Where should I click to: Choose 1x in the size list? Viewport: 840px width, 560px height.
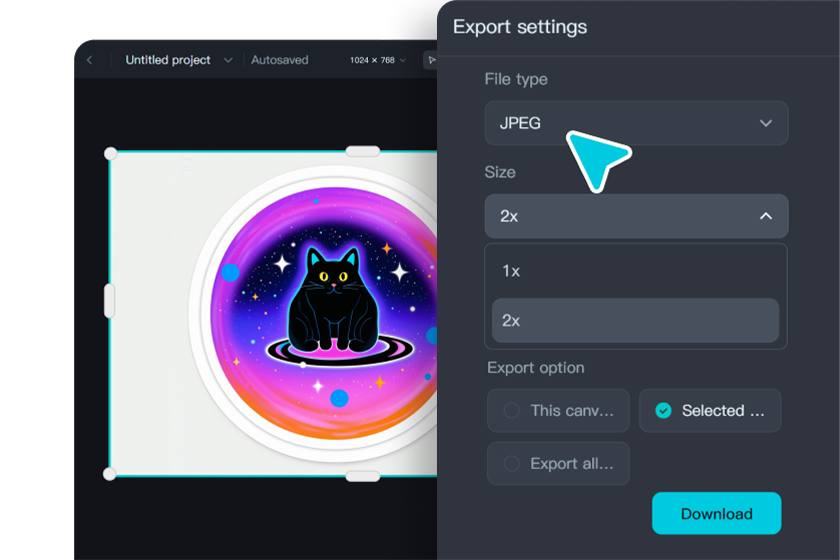635,271
